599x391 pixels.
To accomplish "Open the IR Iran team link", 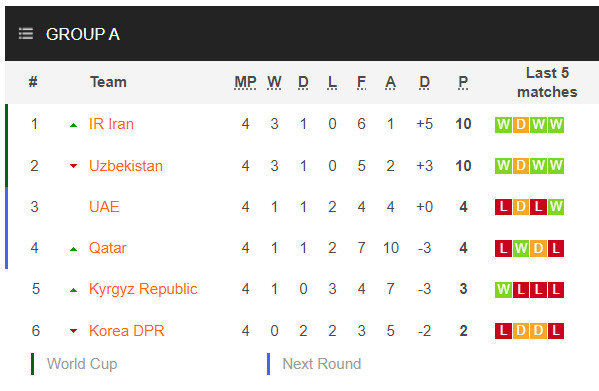I will point(111,124).
